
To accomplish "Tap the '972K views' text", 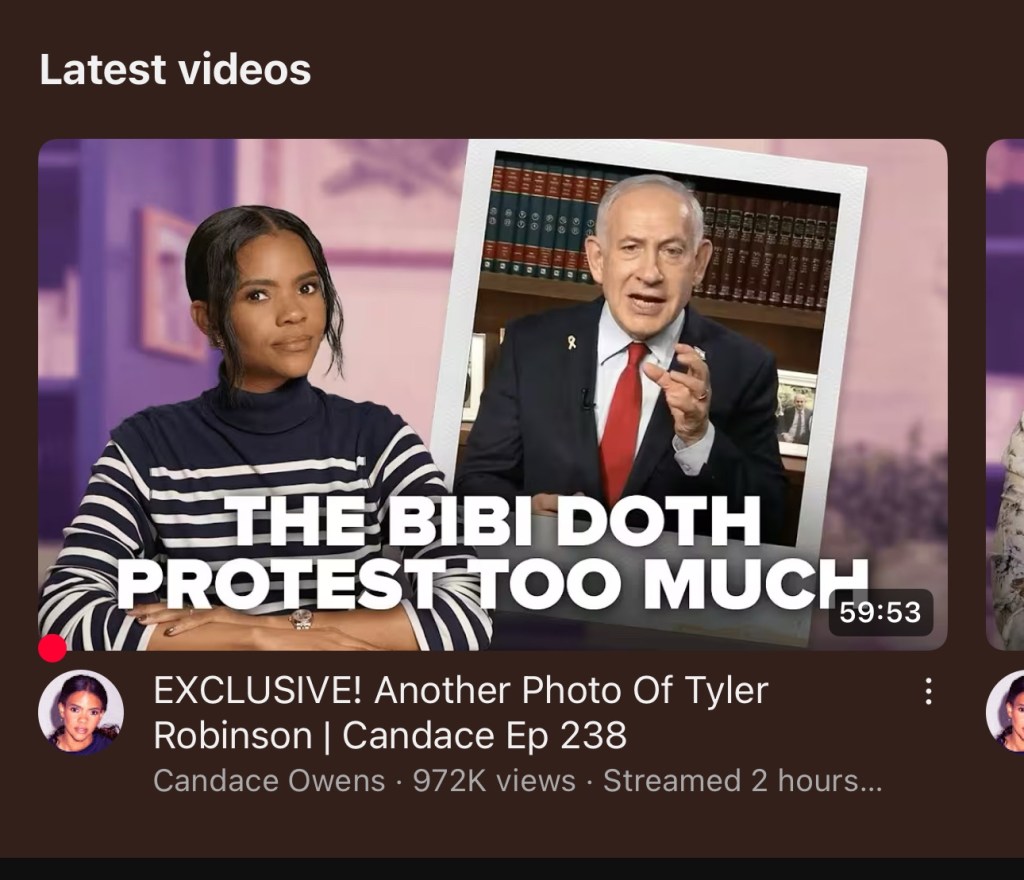I will click(494, 781).
